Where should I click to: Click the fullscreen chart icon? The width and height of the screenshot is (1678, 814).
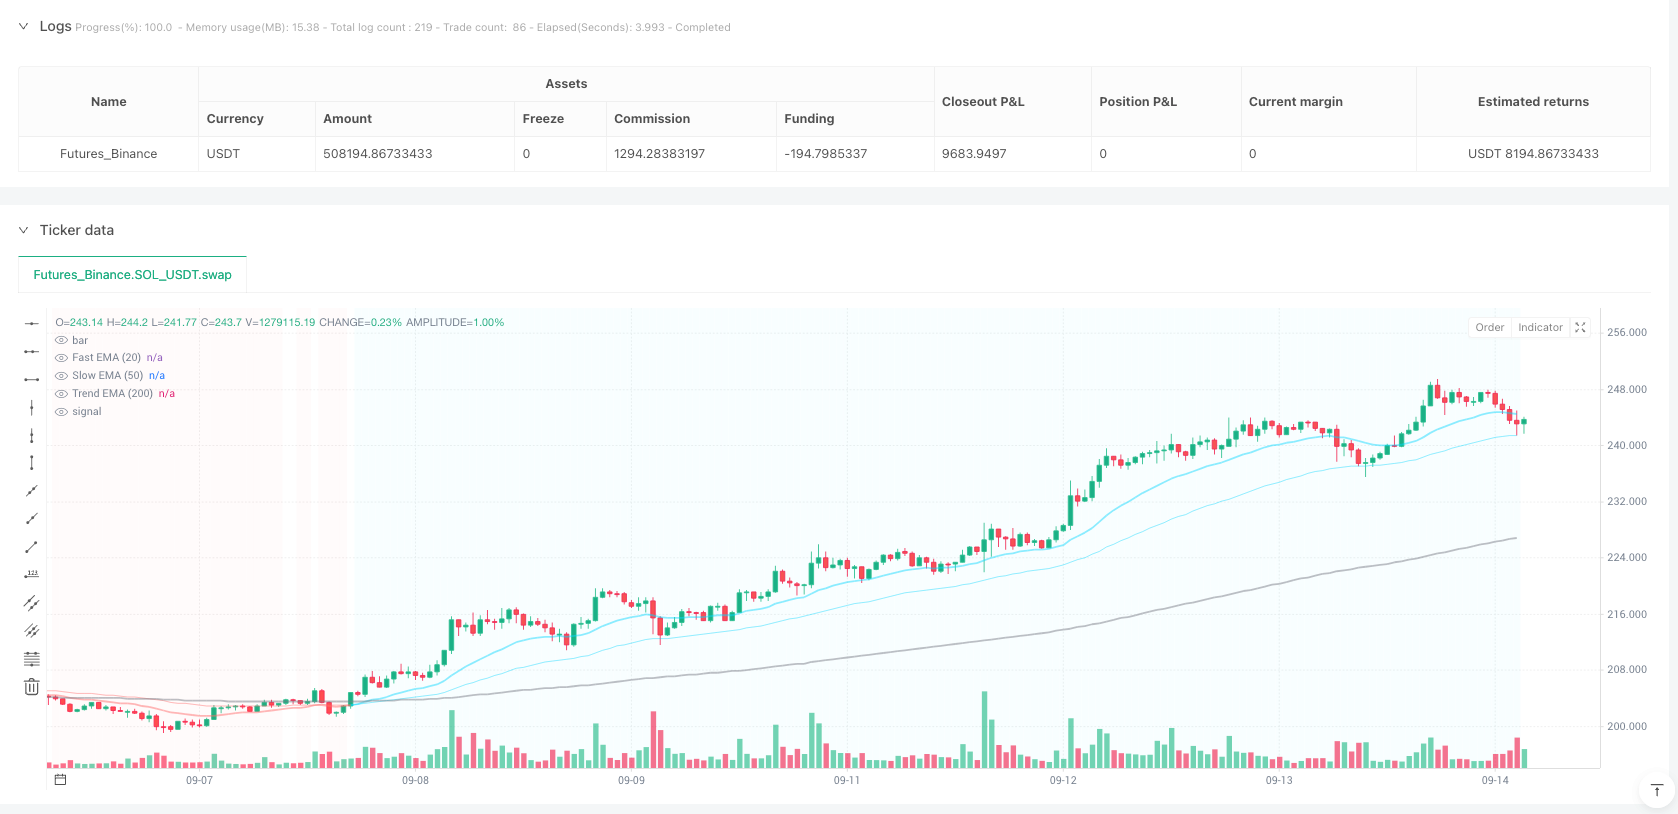pos(1581,327)
